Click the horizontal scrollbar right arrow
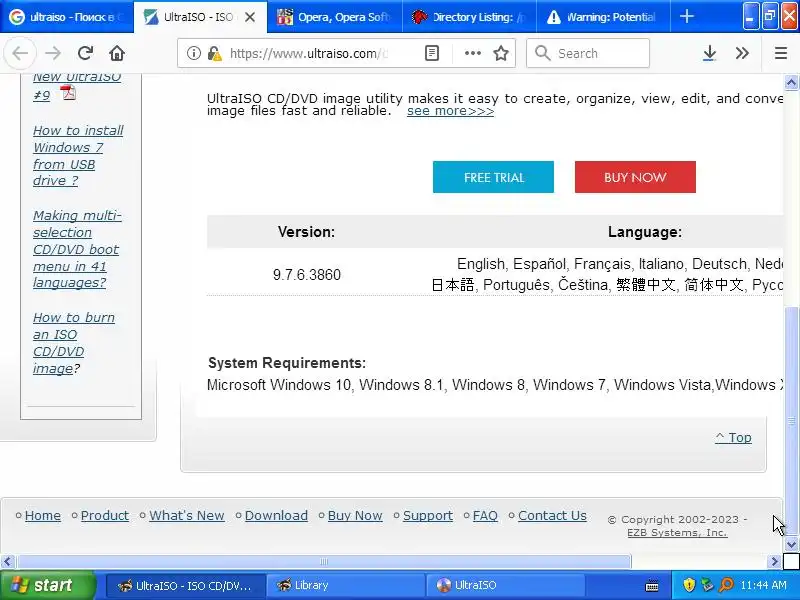800x600 pixels. (774, 562)
